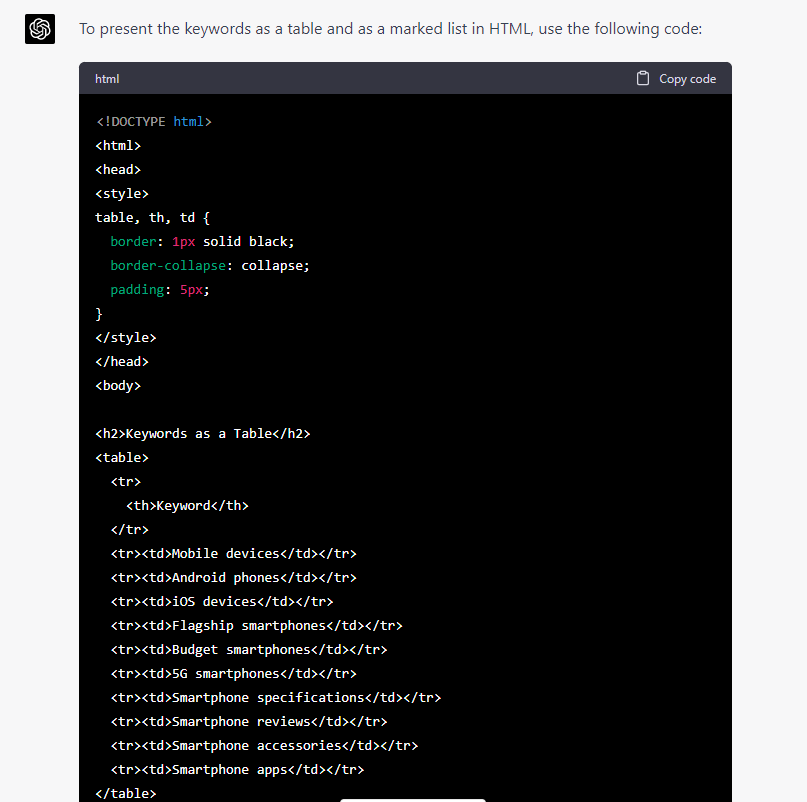807x802 pixels.
Task: Click the Smartphone accessories row line
Action: (x=265, y=745)
